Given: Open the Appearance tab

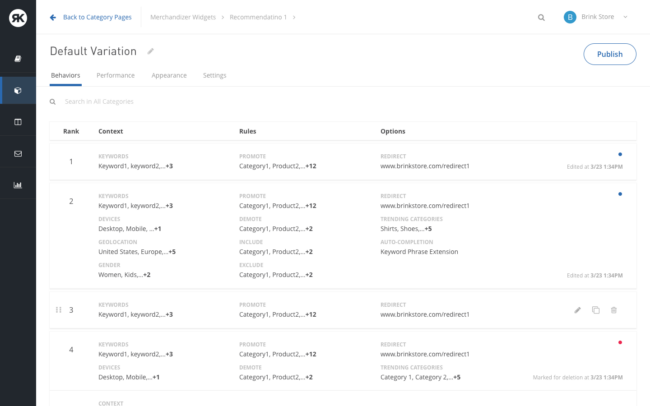Looking at the screenshot, I should pyautogui.click(x=169, y=75).
